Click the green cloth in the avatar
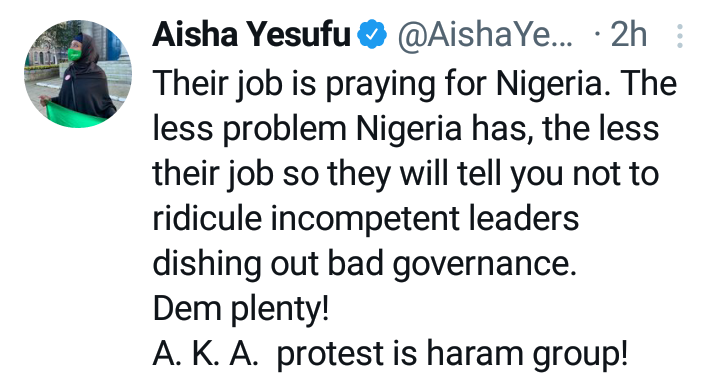720x387 pixels. point(73,115)
